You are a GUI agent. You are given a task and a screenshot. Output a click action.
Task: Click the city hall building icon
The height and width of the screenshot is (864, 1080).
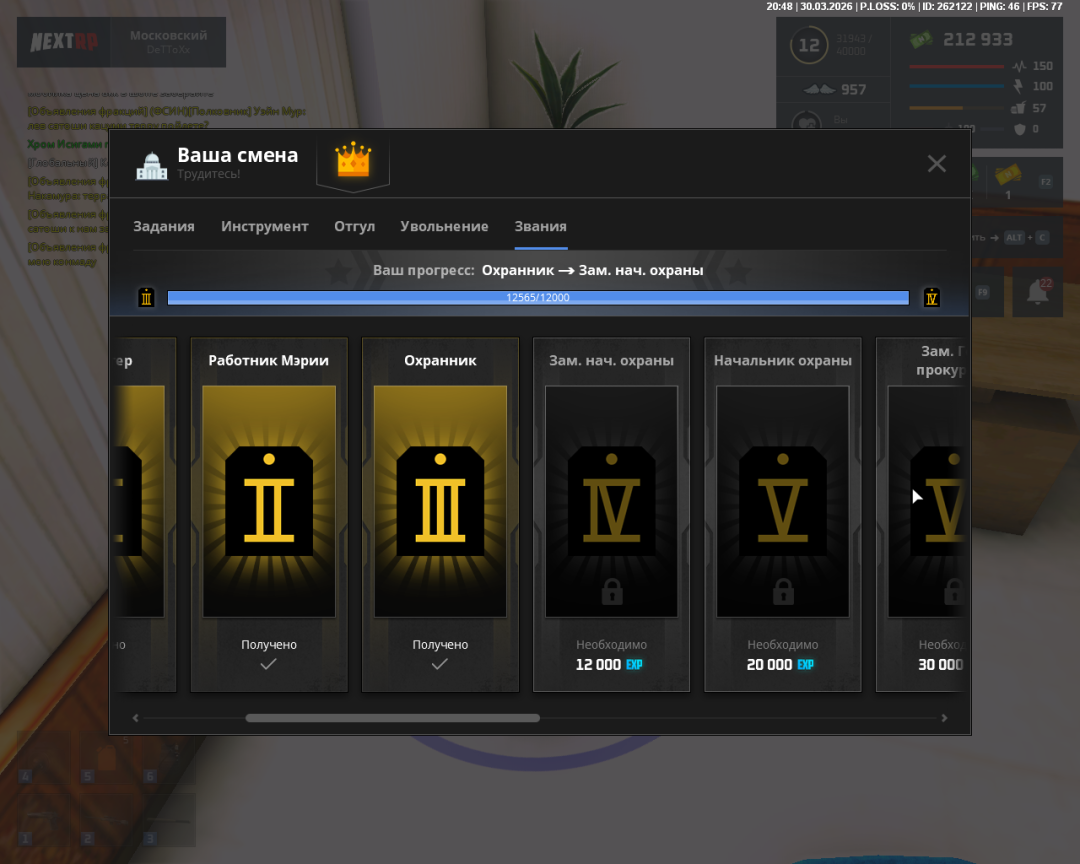tap(152, 166)
